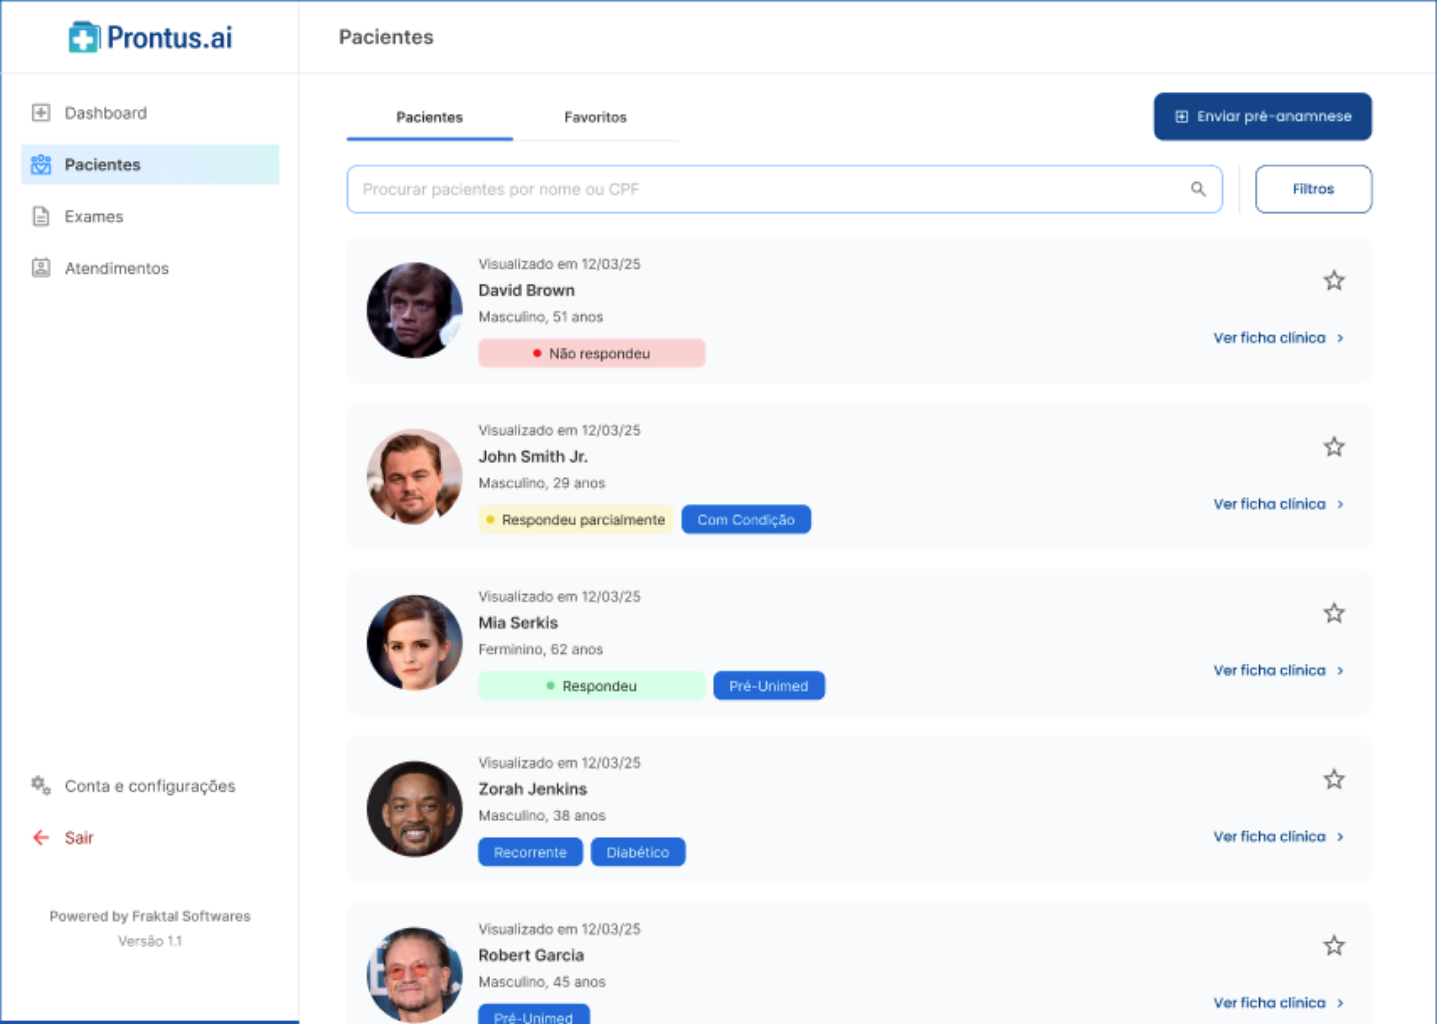1440x1024 pixels.
Task: Favorite David Brown with the star
Action: pos(1334,281)
